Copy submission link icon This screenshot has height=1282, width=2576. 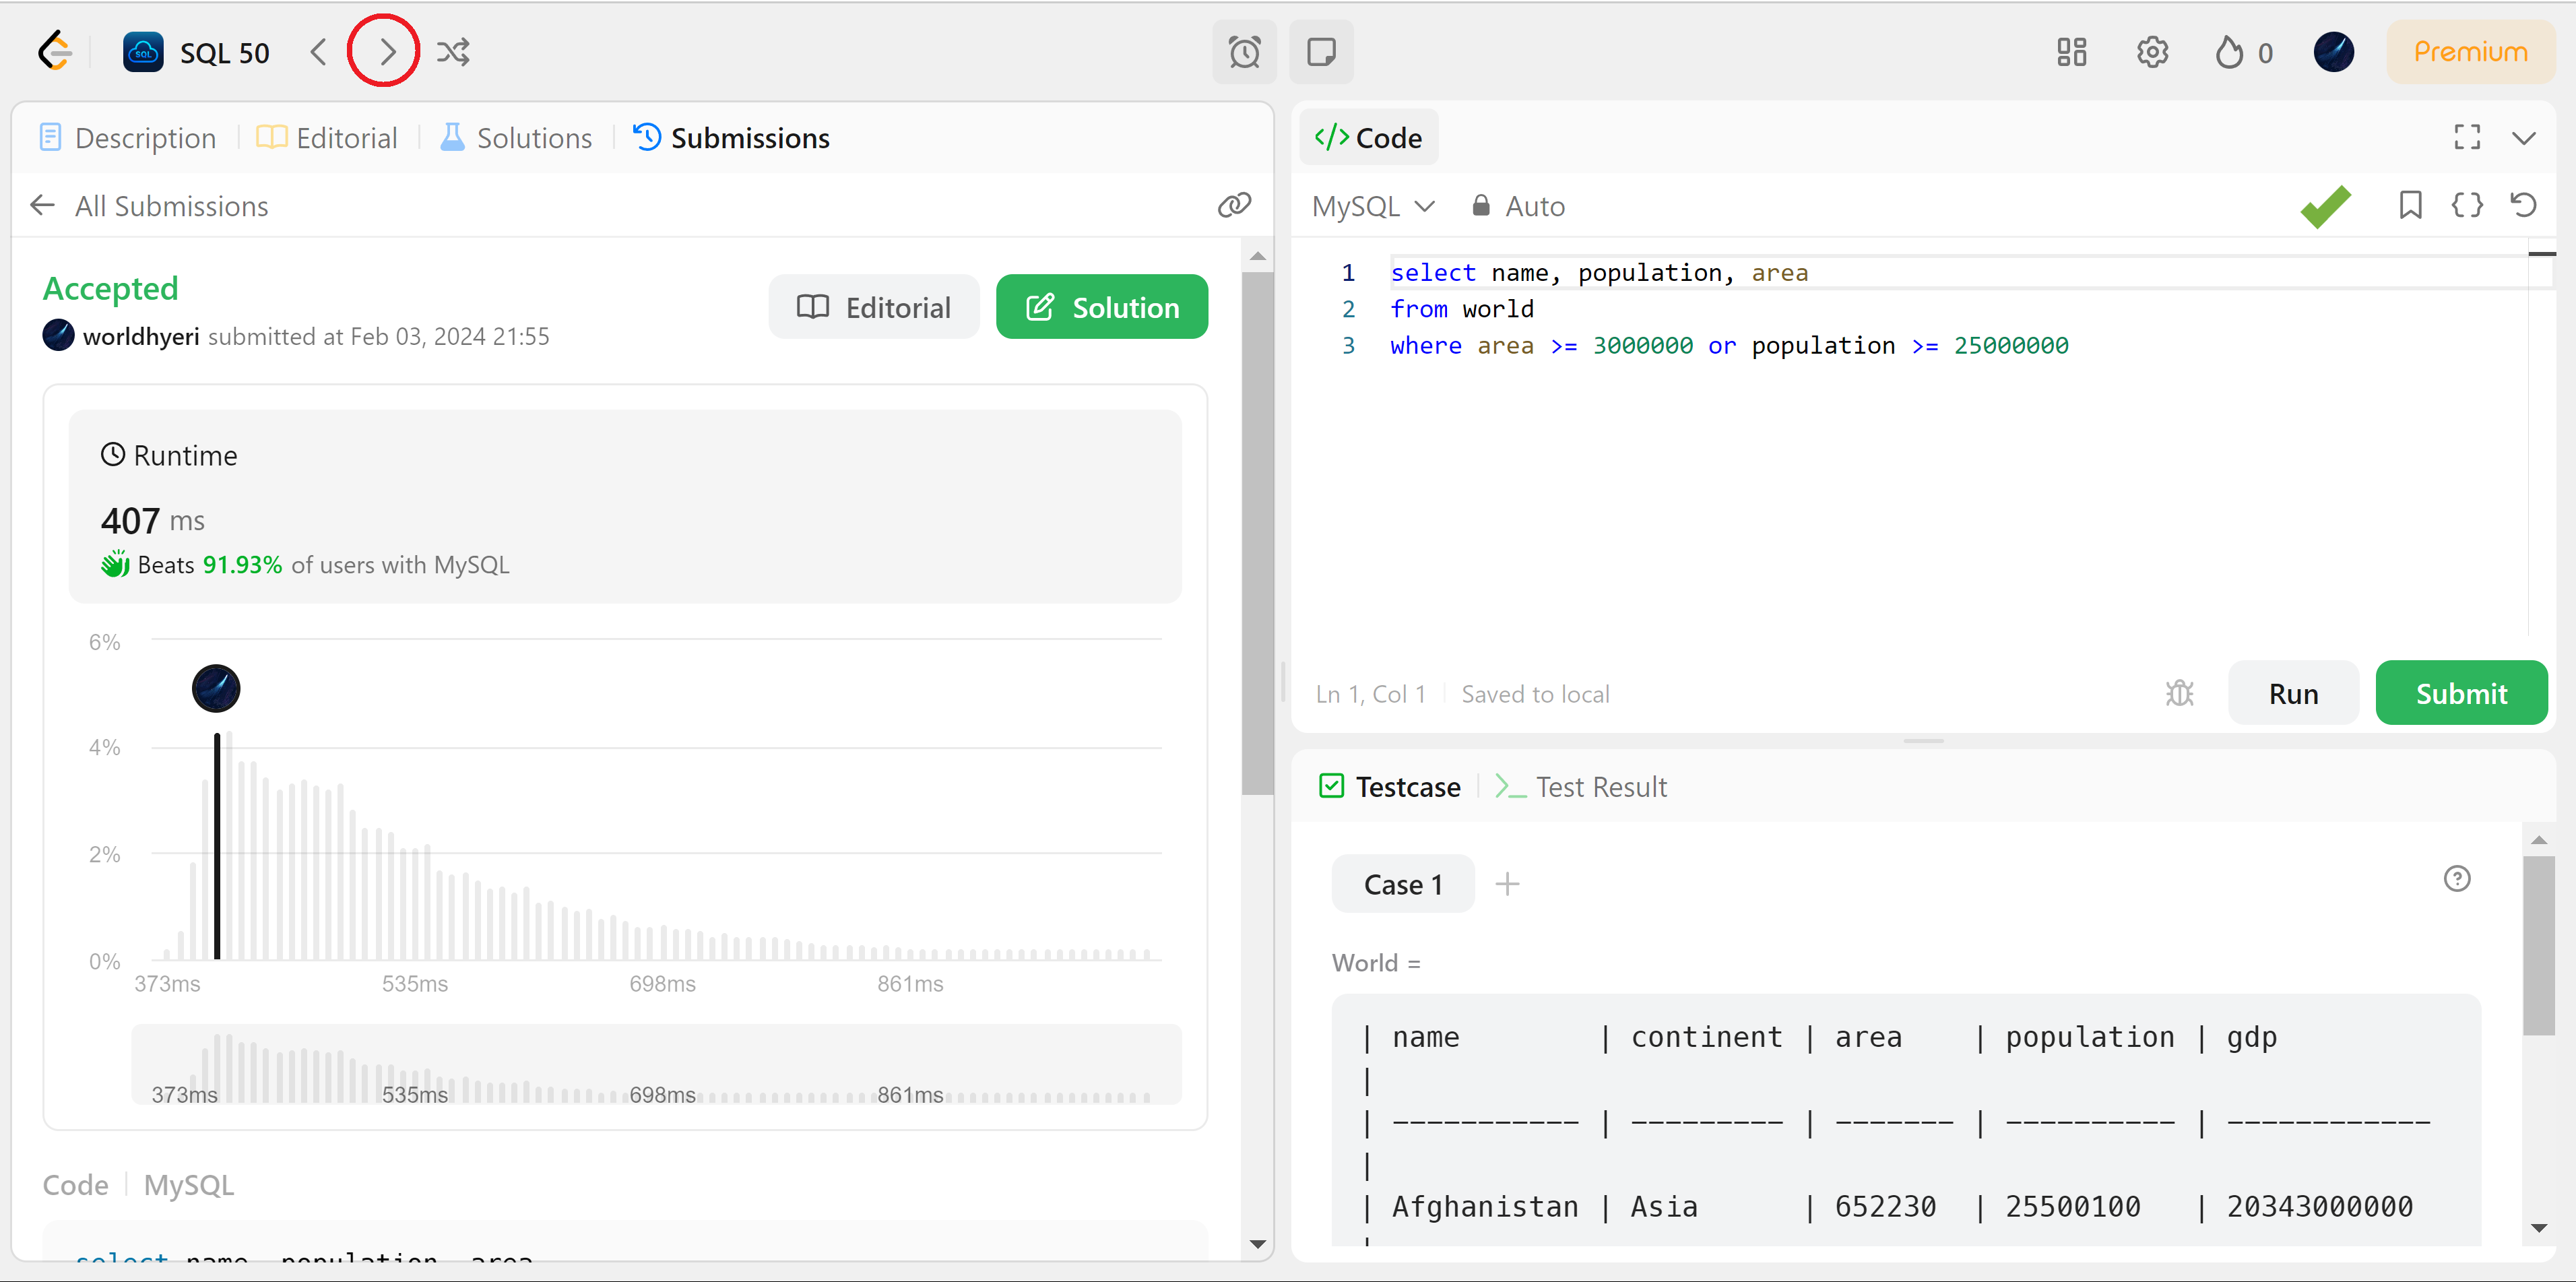pos(1234,206)
